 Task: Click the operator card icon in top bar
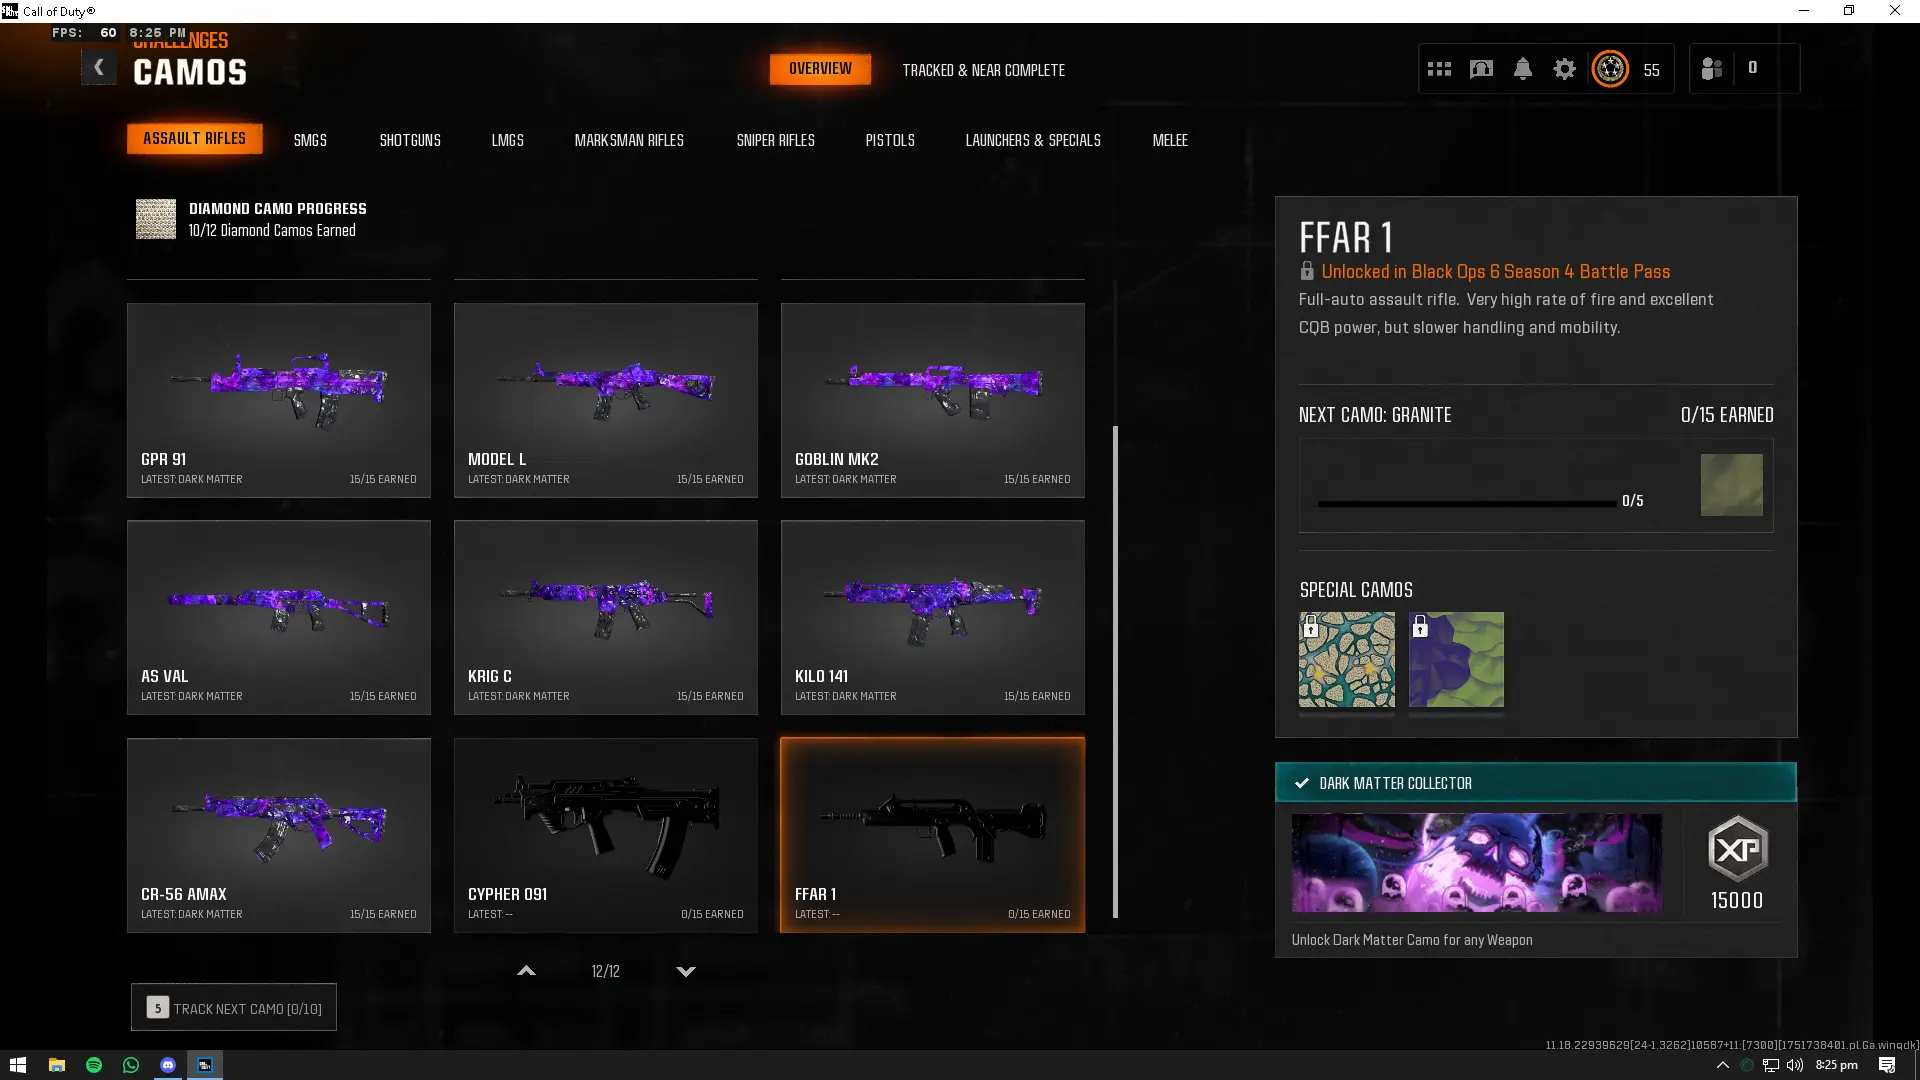click(x=1481, y=69)
